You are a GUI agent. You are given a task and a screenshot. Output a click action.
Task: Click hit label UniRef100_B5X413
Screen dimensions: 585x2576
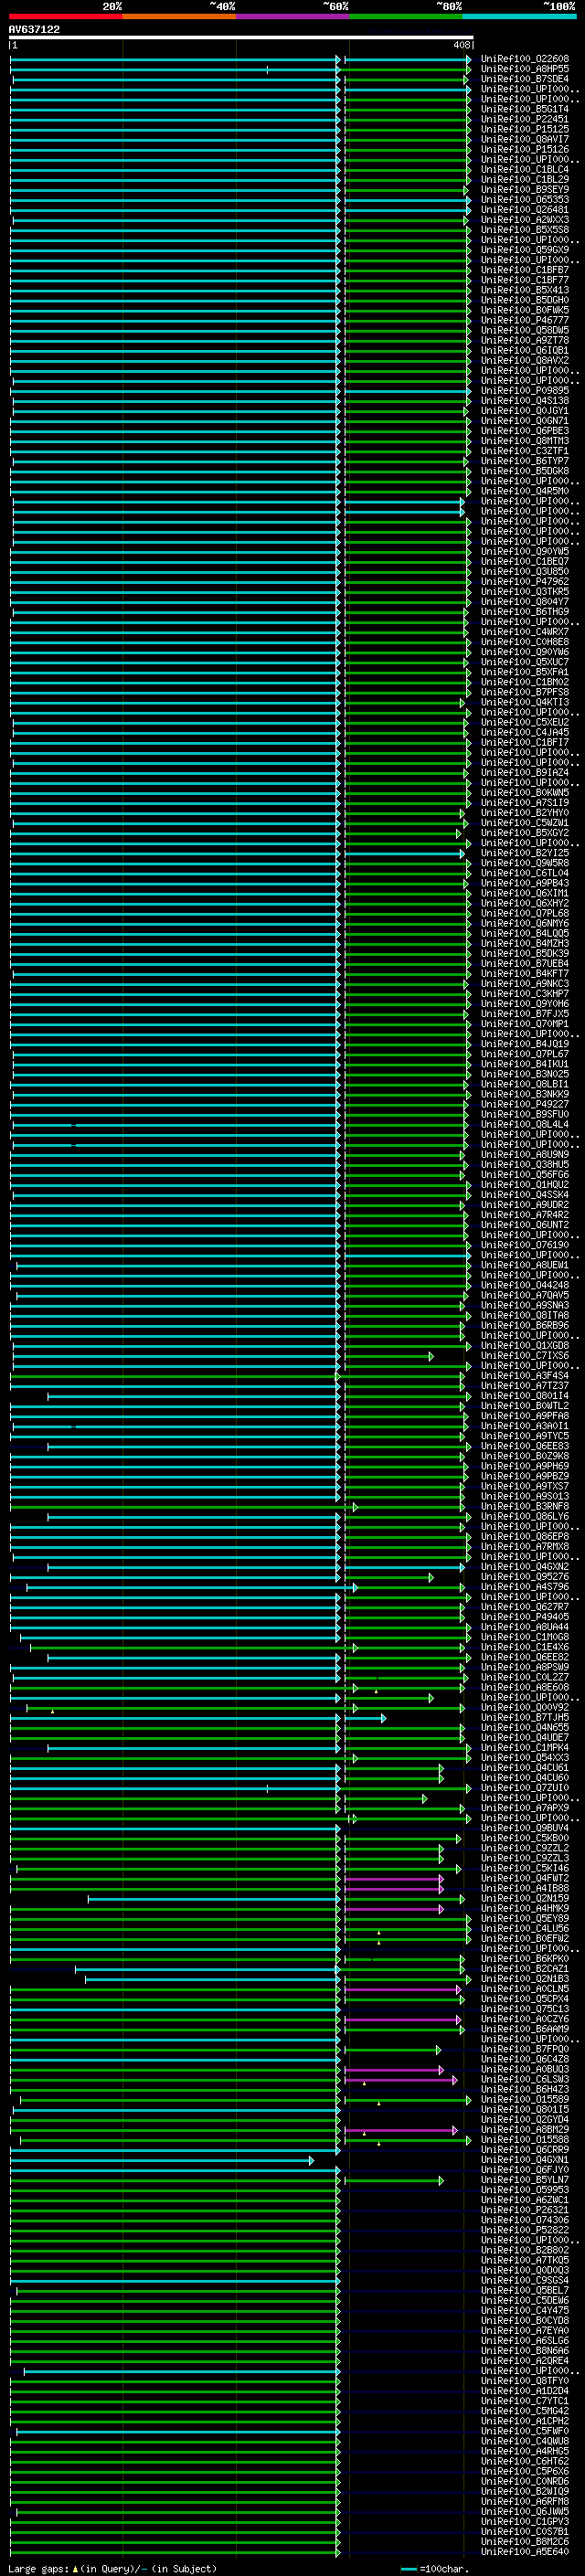pos(525,290)
